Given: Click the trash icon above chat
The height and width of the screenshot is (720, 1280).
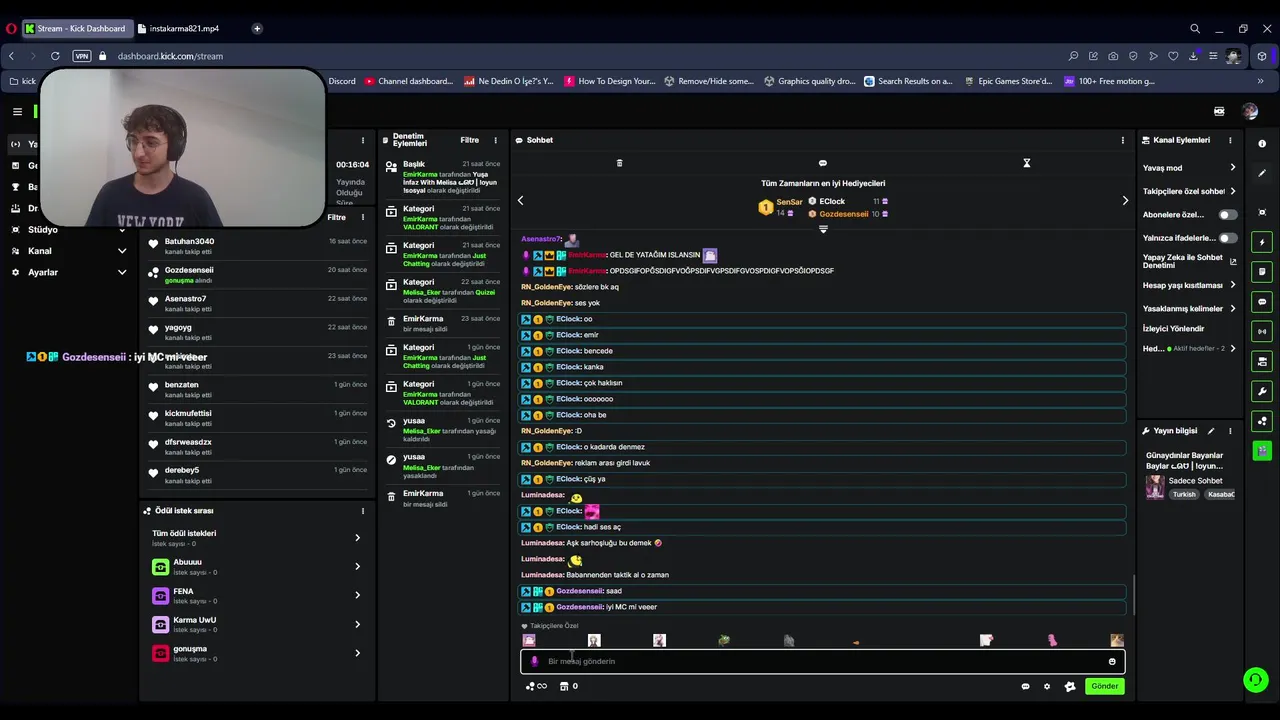Looking at the screenshot, I should pyautogui.click(x=619, y=163).
